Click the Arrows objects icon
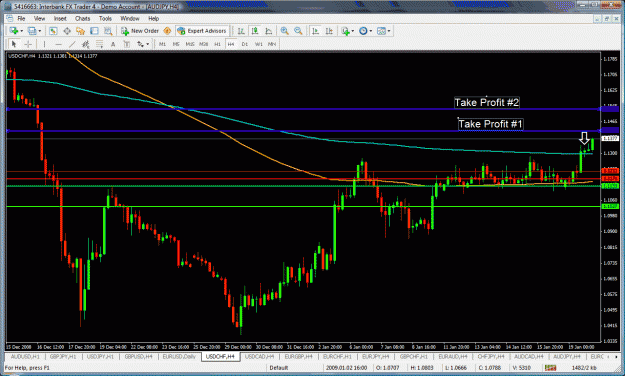625x376 pixels. [x=140, y=44]
